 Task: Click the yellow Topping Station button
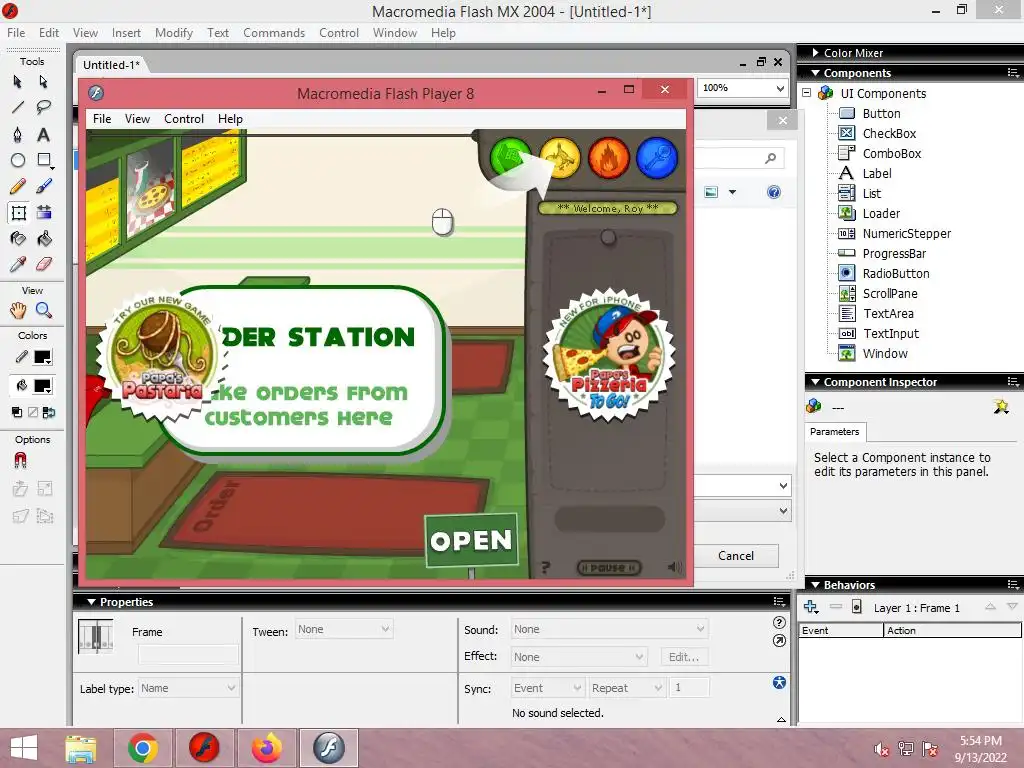(560, 157)
